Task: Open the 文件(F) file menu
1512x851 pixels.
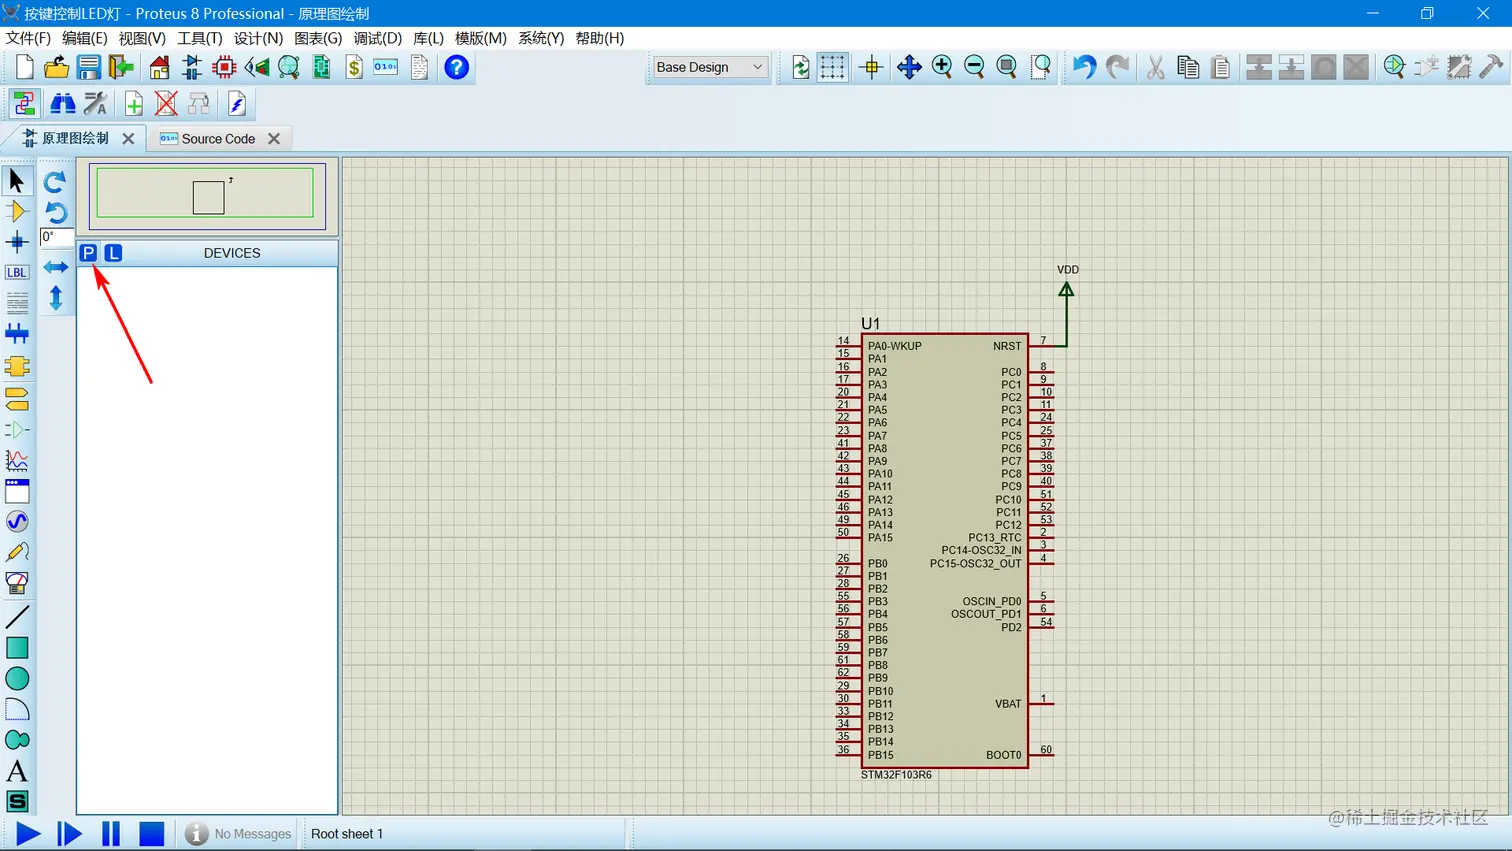Action: point(28,38)
